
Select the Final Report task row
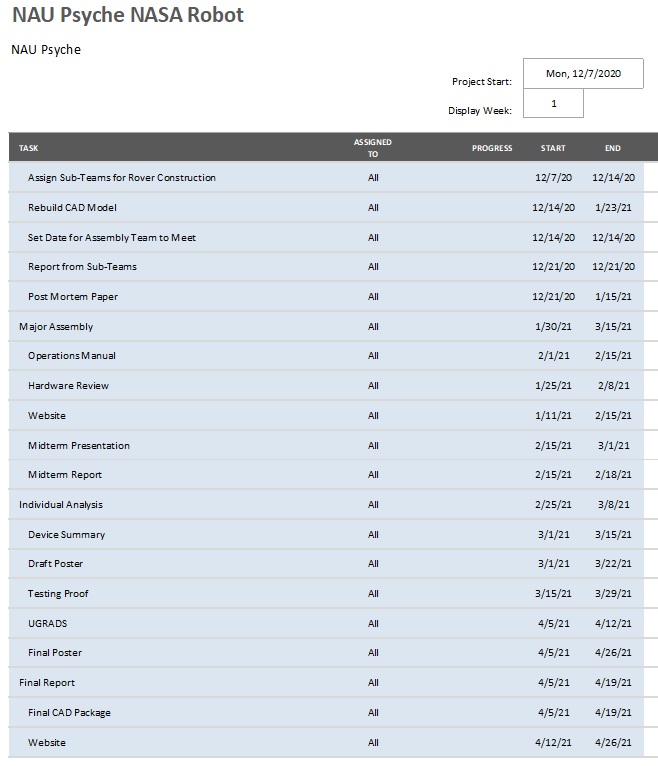(x=47, y=683)
